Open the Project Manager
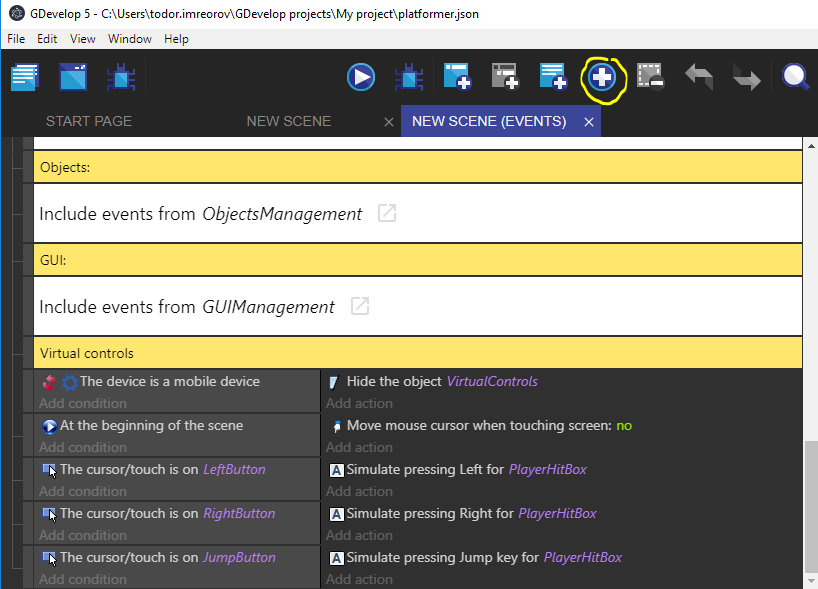This screenshot has height=589, width=818. click(x=24, y=76)
